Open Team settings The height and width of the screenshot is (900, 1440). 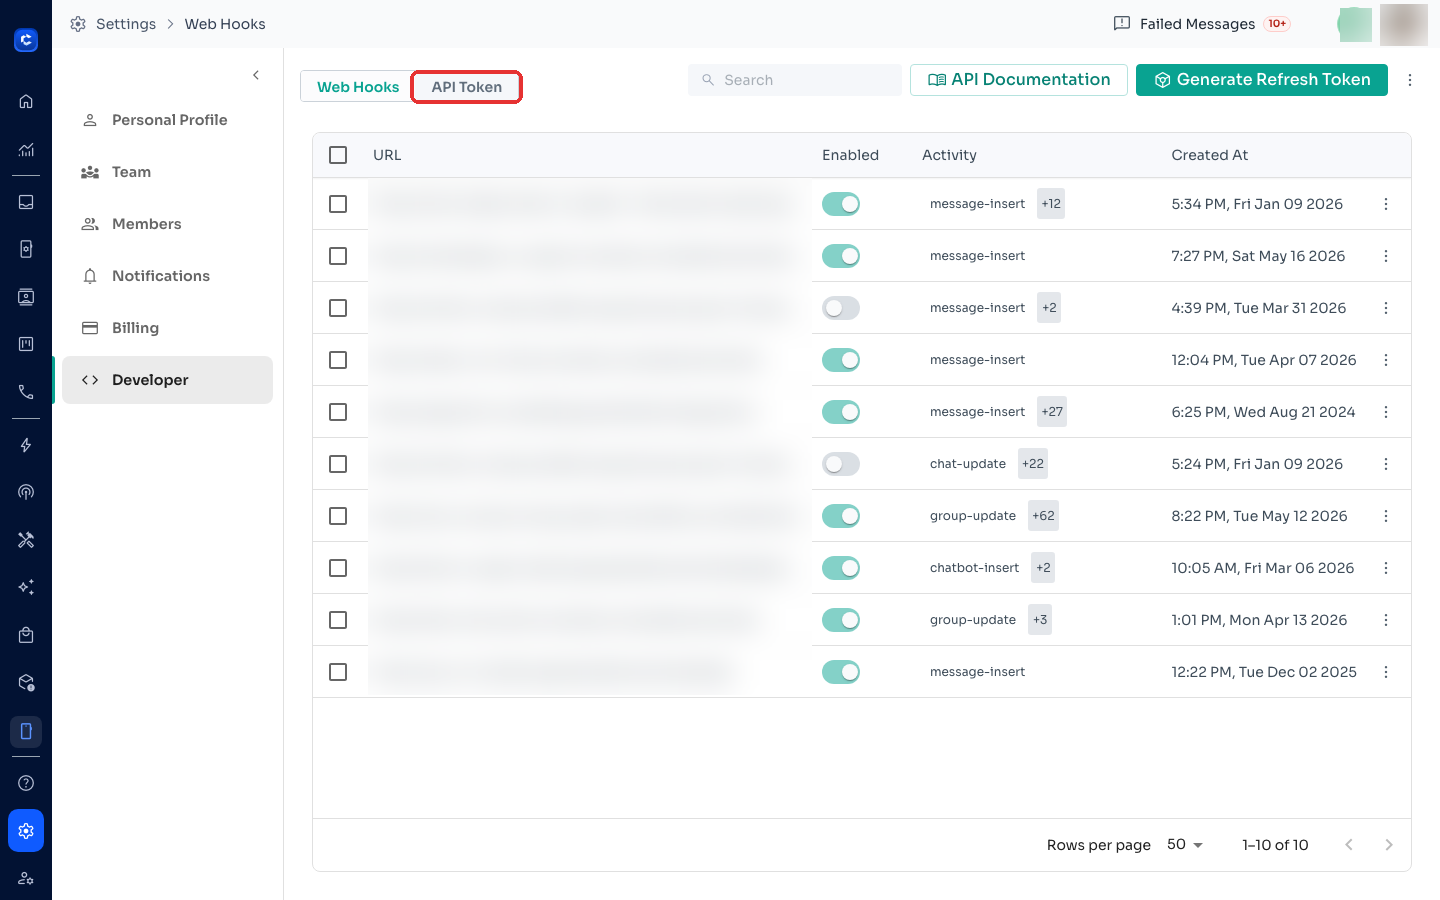point(167,172)
